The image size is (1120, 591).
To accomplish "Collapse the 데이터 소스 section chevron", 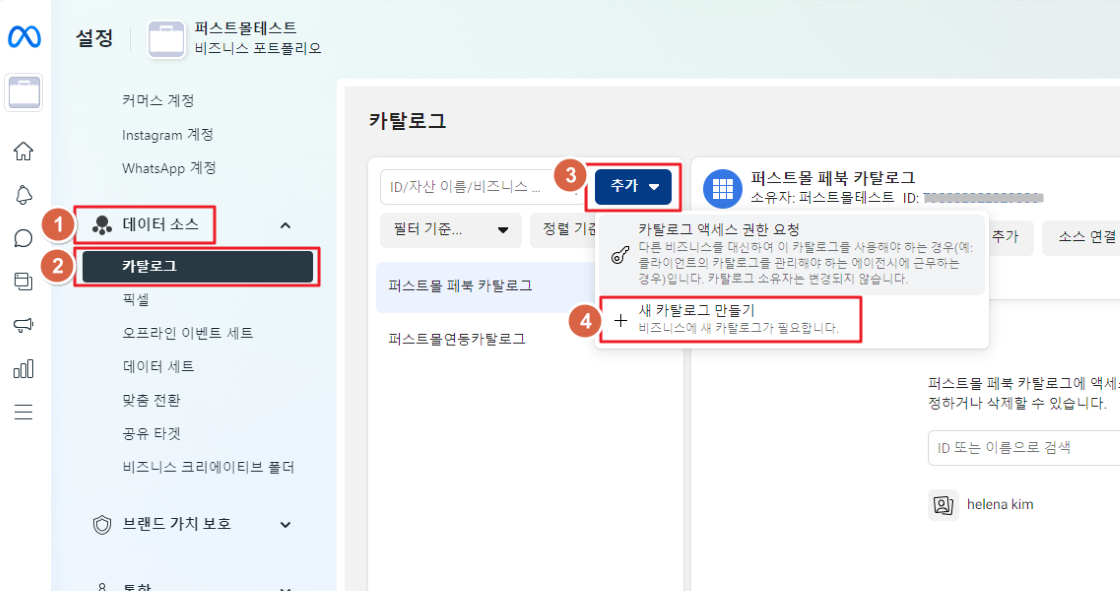I will tap(285, 225).
